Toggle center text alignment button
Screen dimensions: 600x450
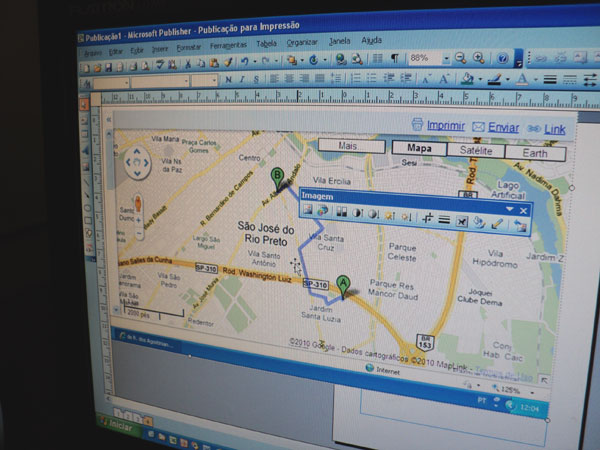click(x=289, y=78)
